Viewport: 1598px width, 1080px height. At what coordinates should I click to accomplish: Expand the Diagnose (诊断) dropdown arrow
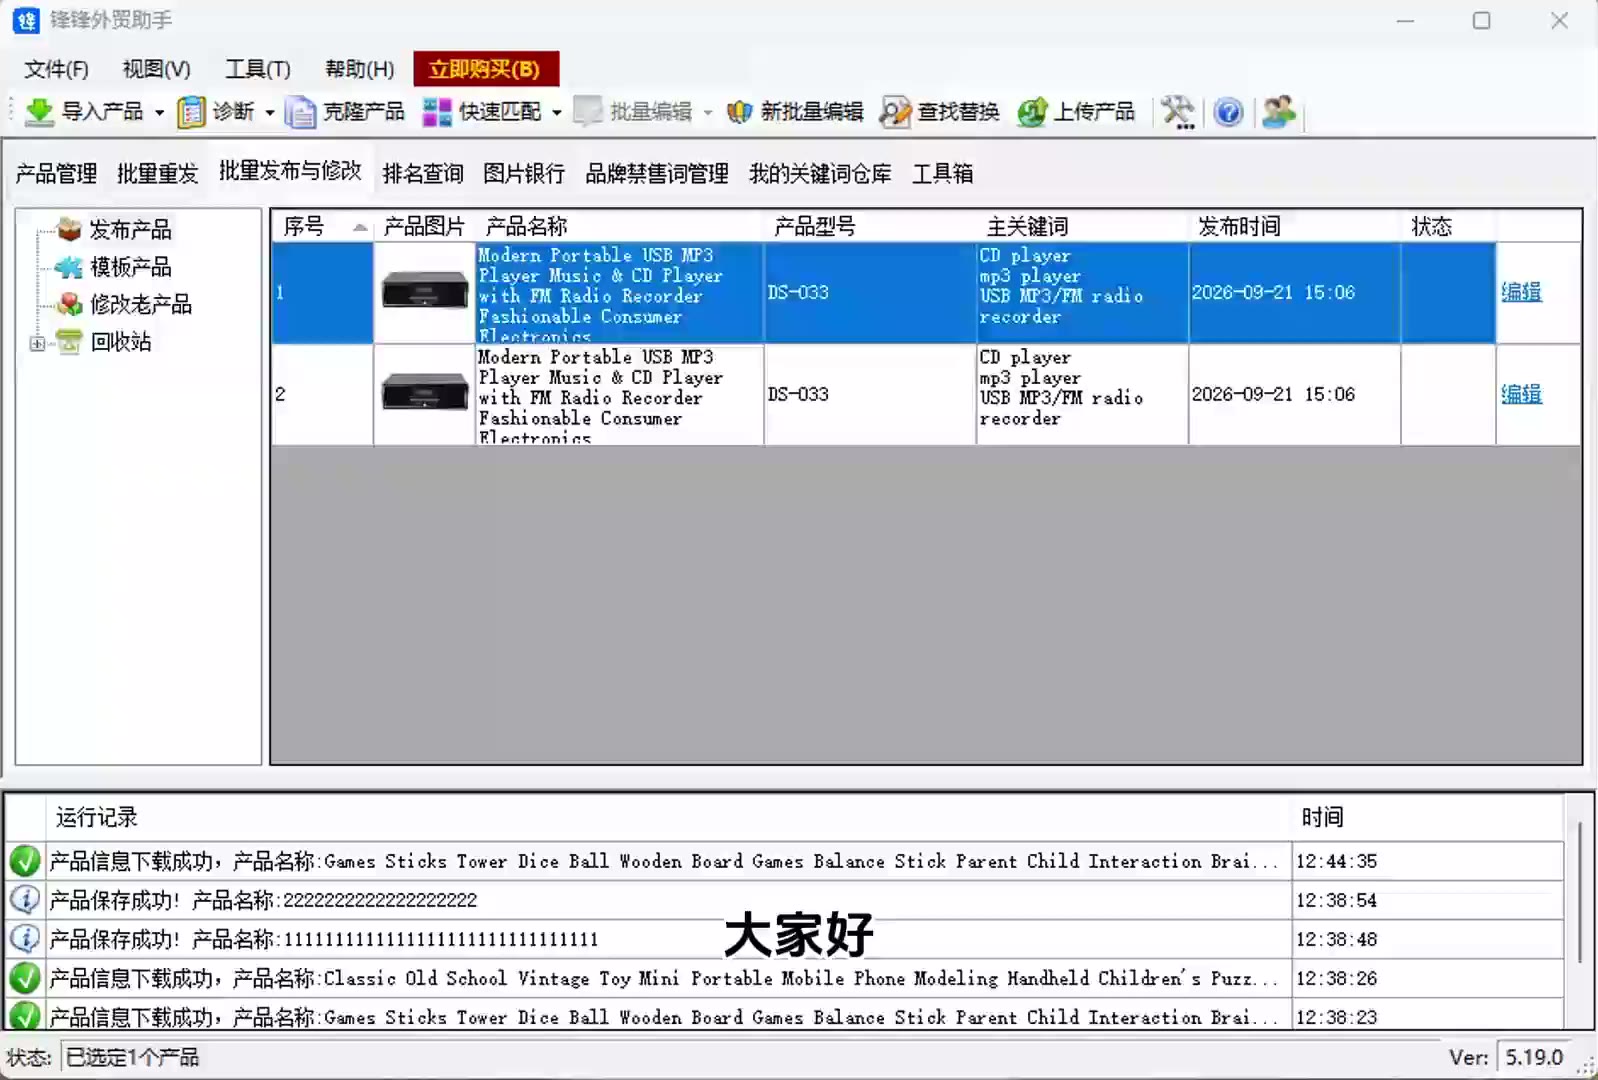(269, 113)
